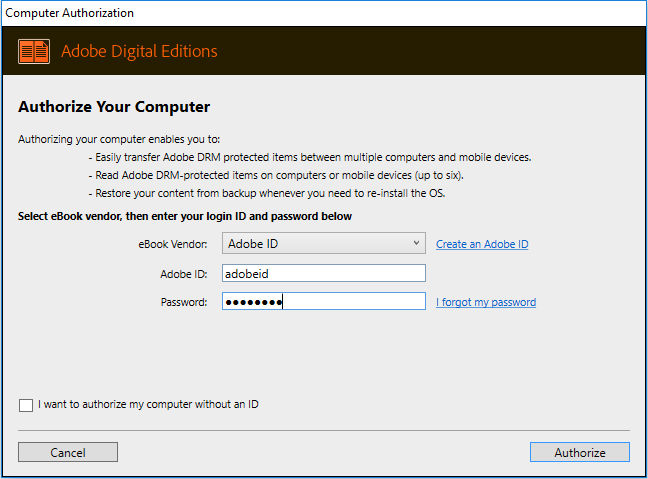Enable authorize without an ID checkbox
Image resolution: width=648 pixels, height=479 pixels.
point(25,405)
